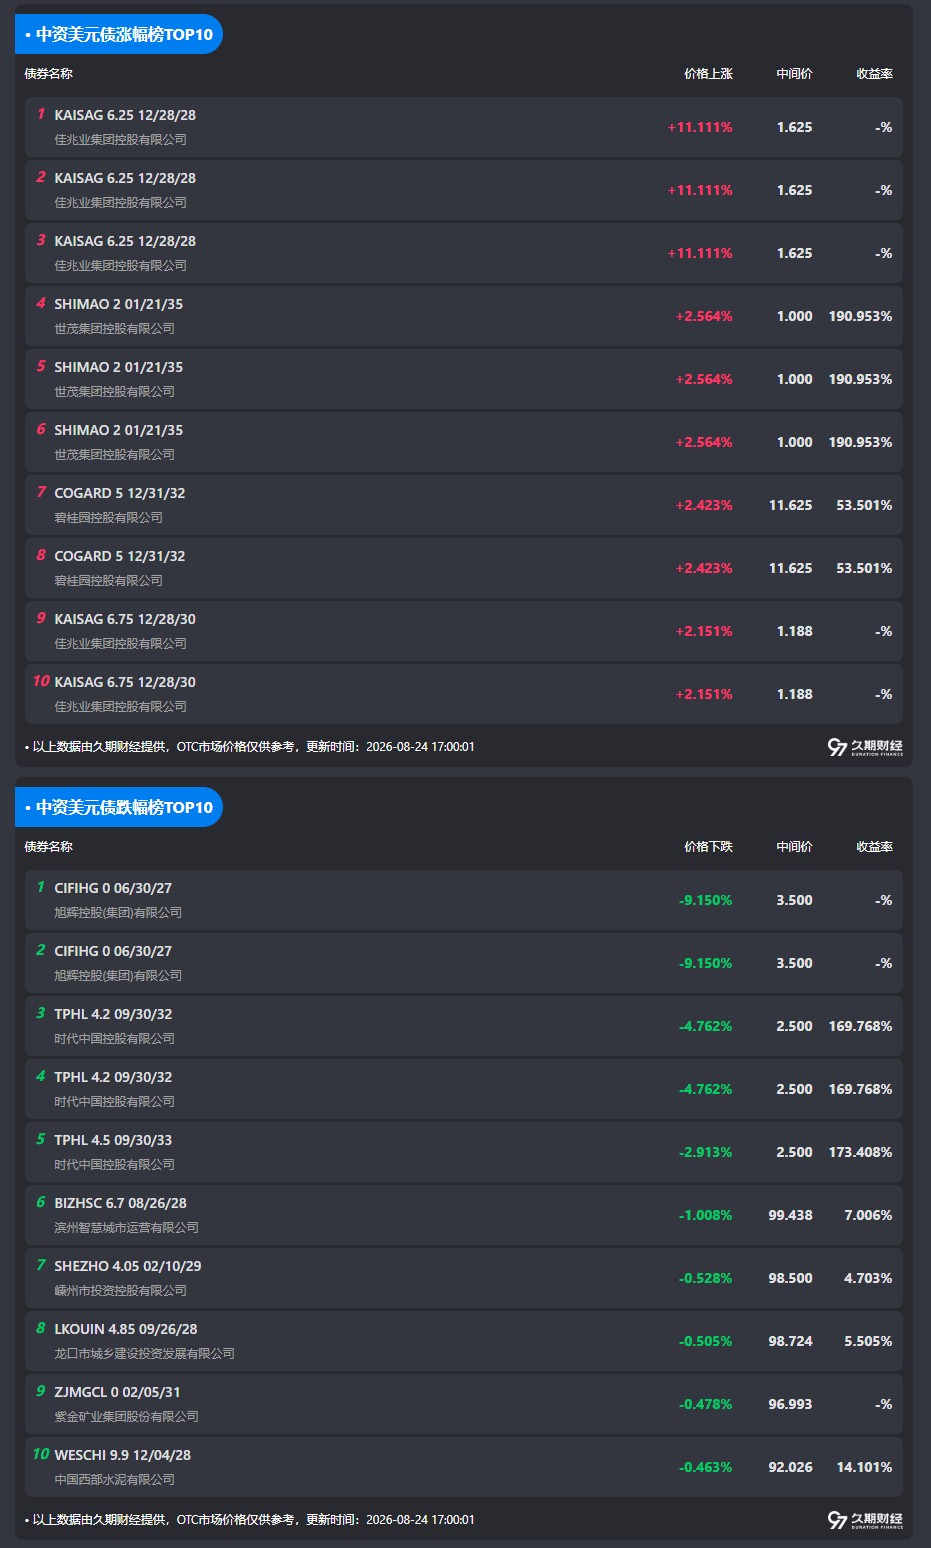Open losers rank 1 CIFIHG 0 06/30/27
This screenshot has width=931, height=1548.
(464, 900)
